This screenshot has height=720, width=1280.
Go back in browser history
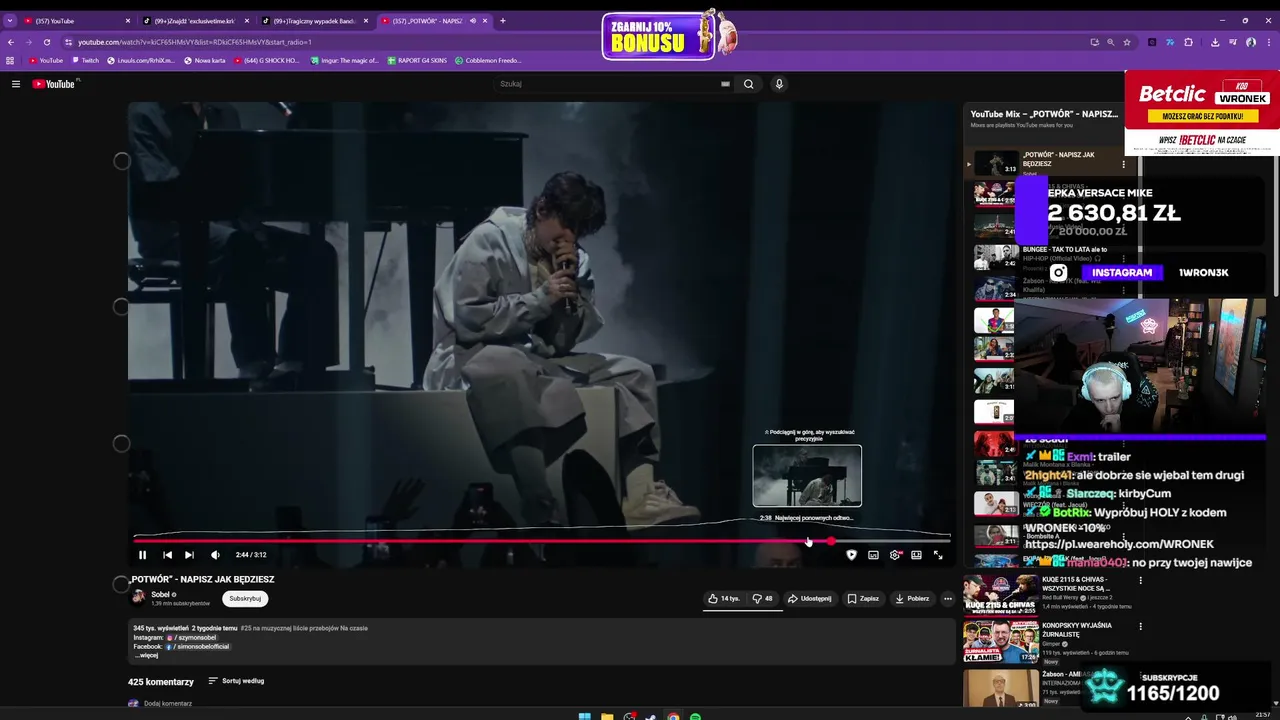click(10, 42)
